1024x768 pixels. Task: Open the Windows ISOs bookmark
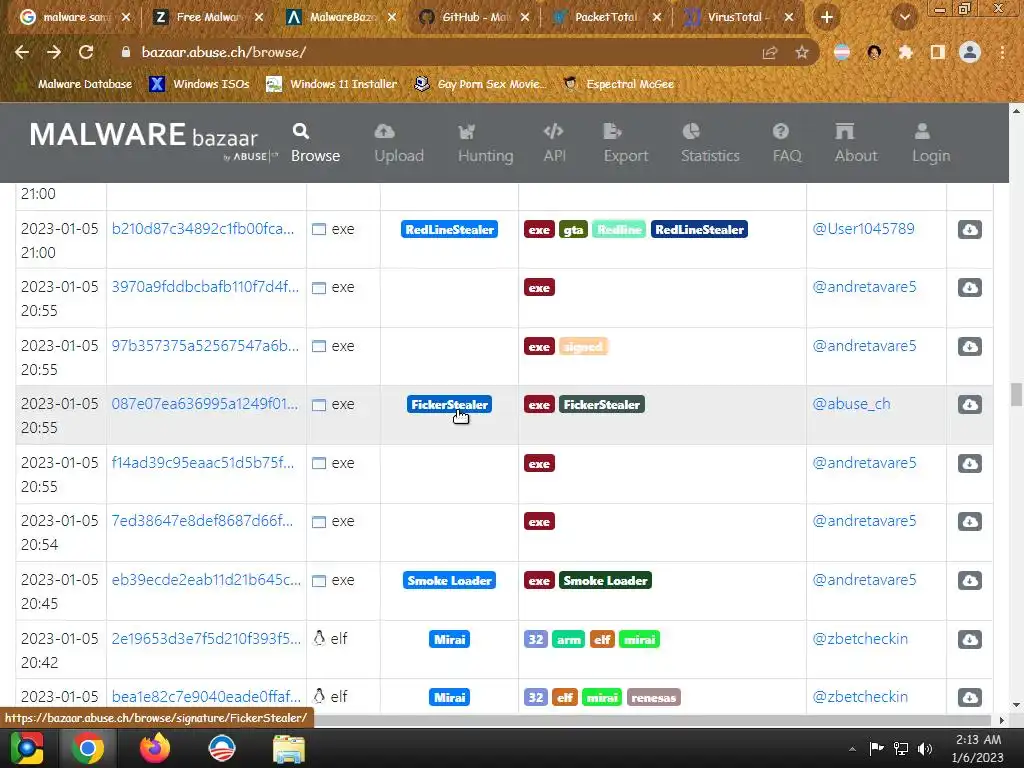(199, 84)
